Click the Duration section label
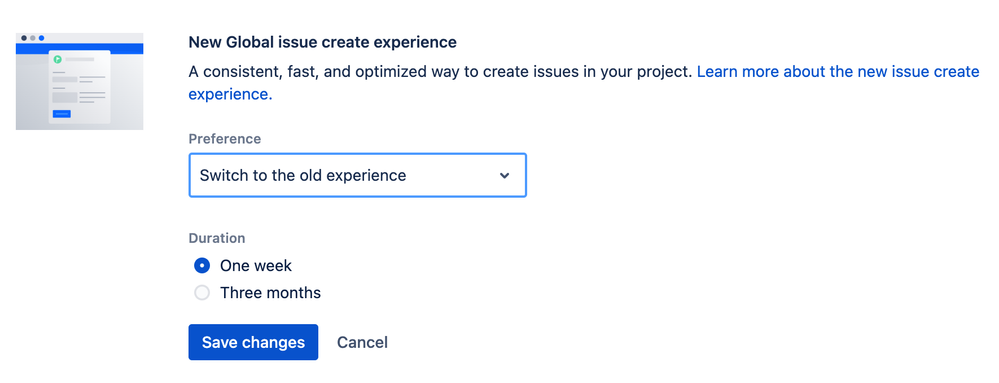The height and width of the screenshot is (383, 999). point(217,238)
